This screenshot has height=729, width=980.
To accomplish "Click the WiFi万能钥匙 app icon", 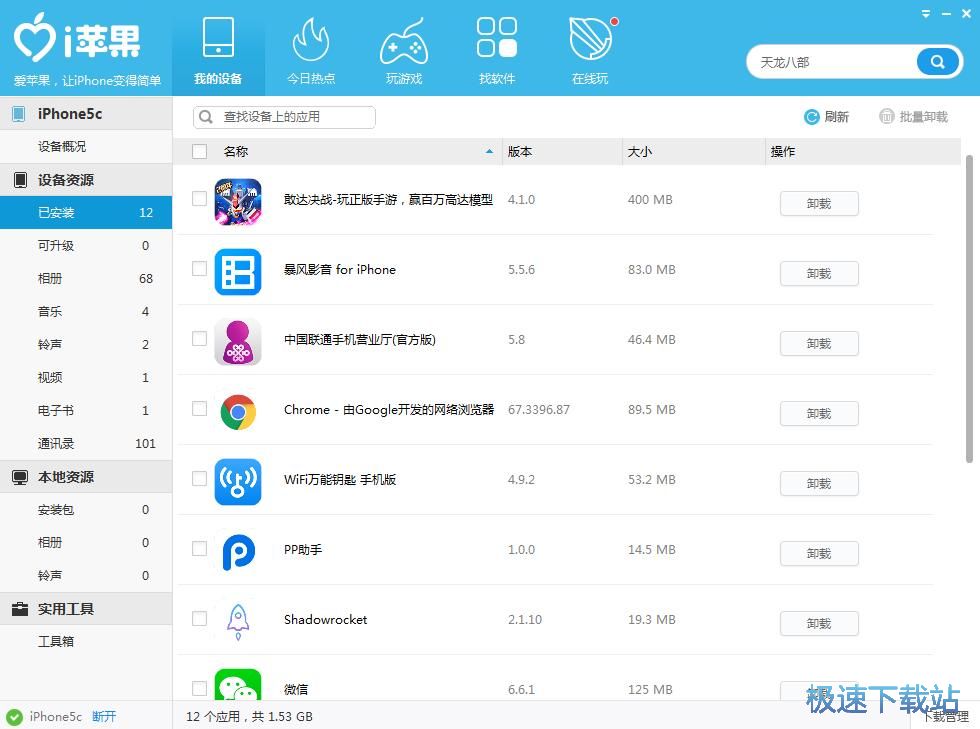I will (x=238, y=482).
